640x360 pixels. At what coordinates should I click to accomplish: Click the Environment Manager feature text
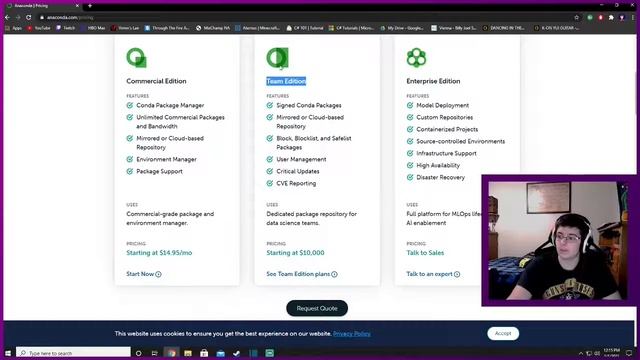coord(167,159)
